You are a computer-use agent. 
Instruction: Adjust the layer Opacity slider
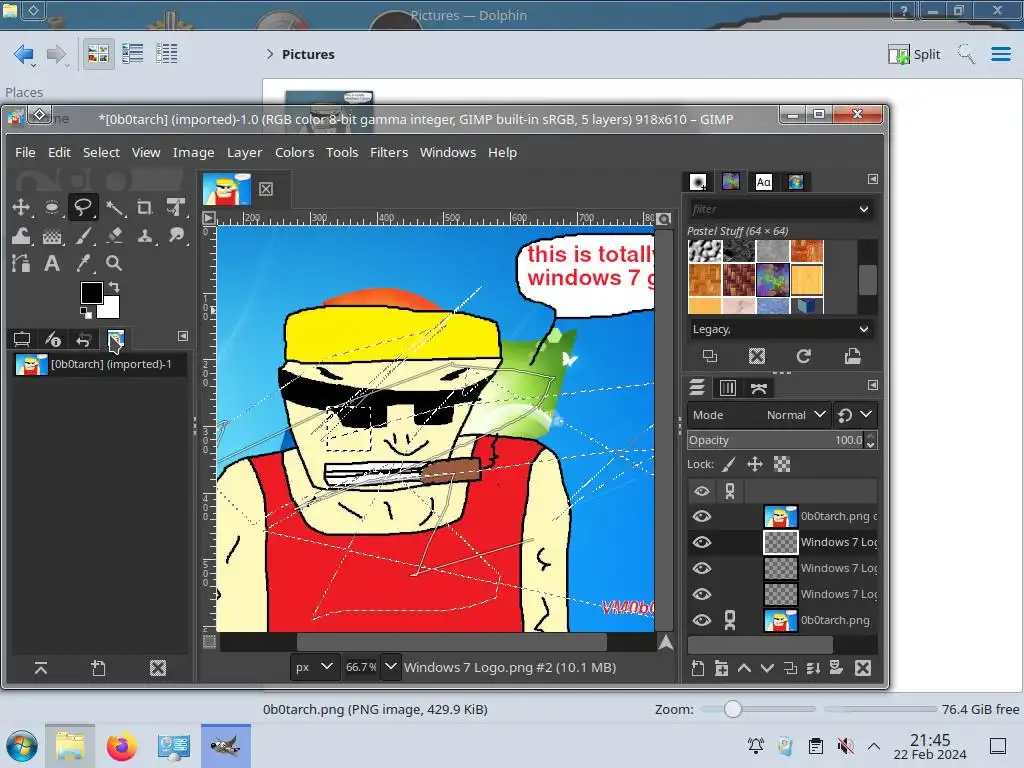pos(776,440)
